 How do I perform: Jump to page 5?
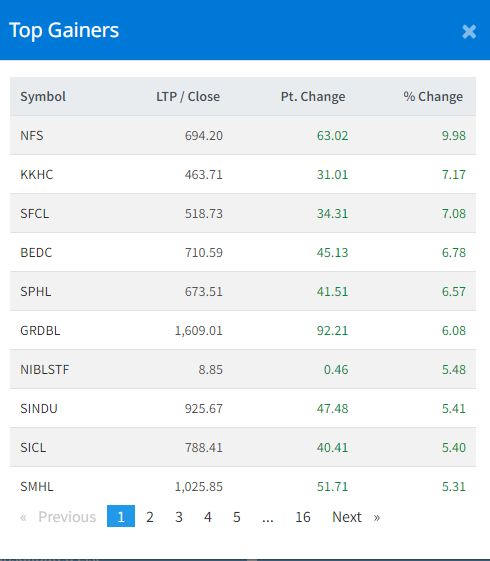(x=237, y=517)
